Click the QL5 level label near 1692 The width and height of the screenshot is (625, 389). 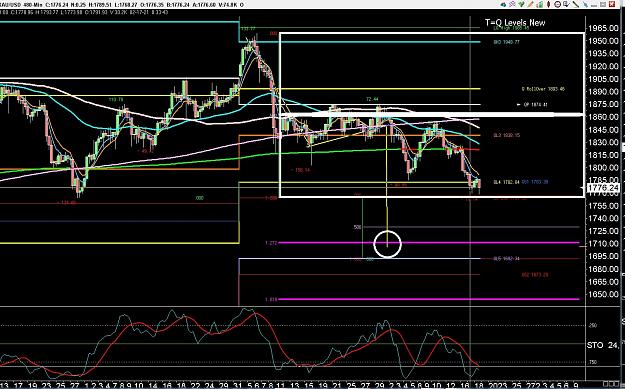506,259
